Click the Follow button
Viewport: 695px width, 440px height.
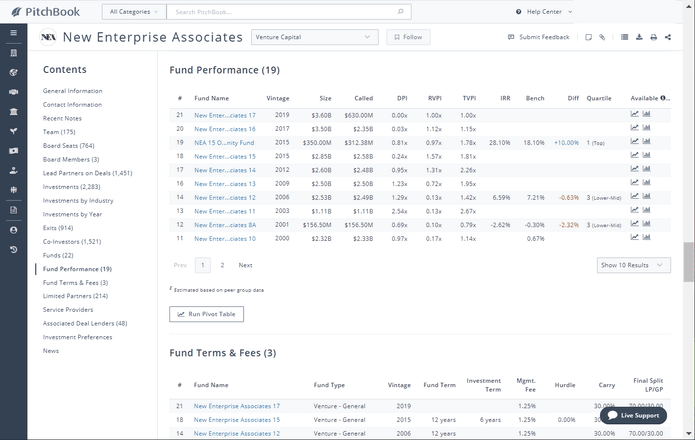pos(408,37)
